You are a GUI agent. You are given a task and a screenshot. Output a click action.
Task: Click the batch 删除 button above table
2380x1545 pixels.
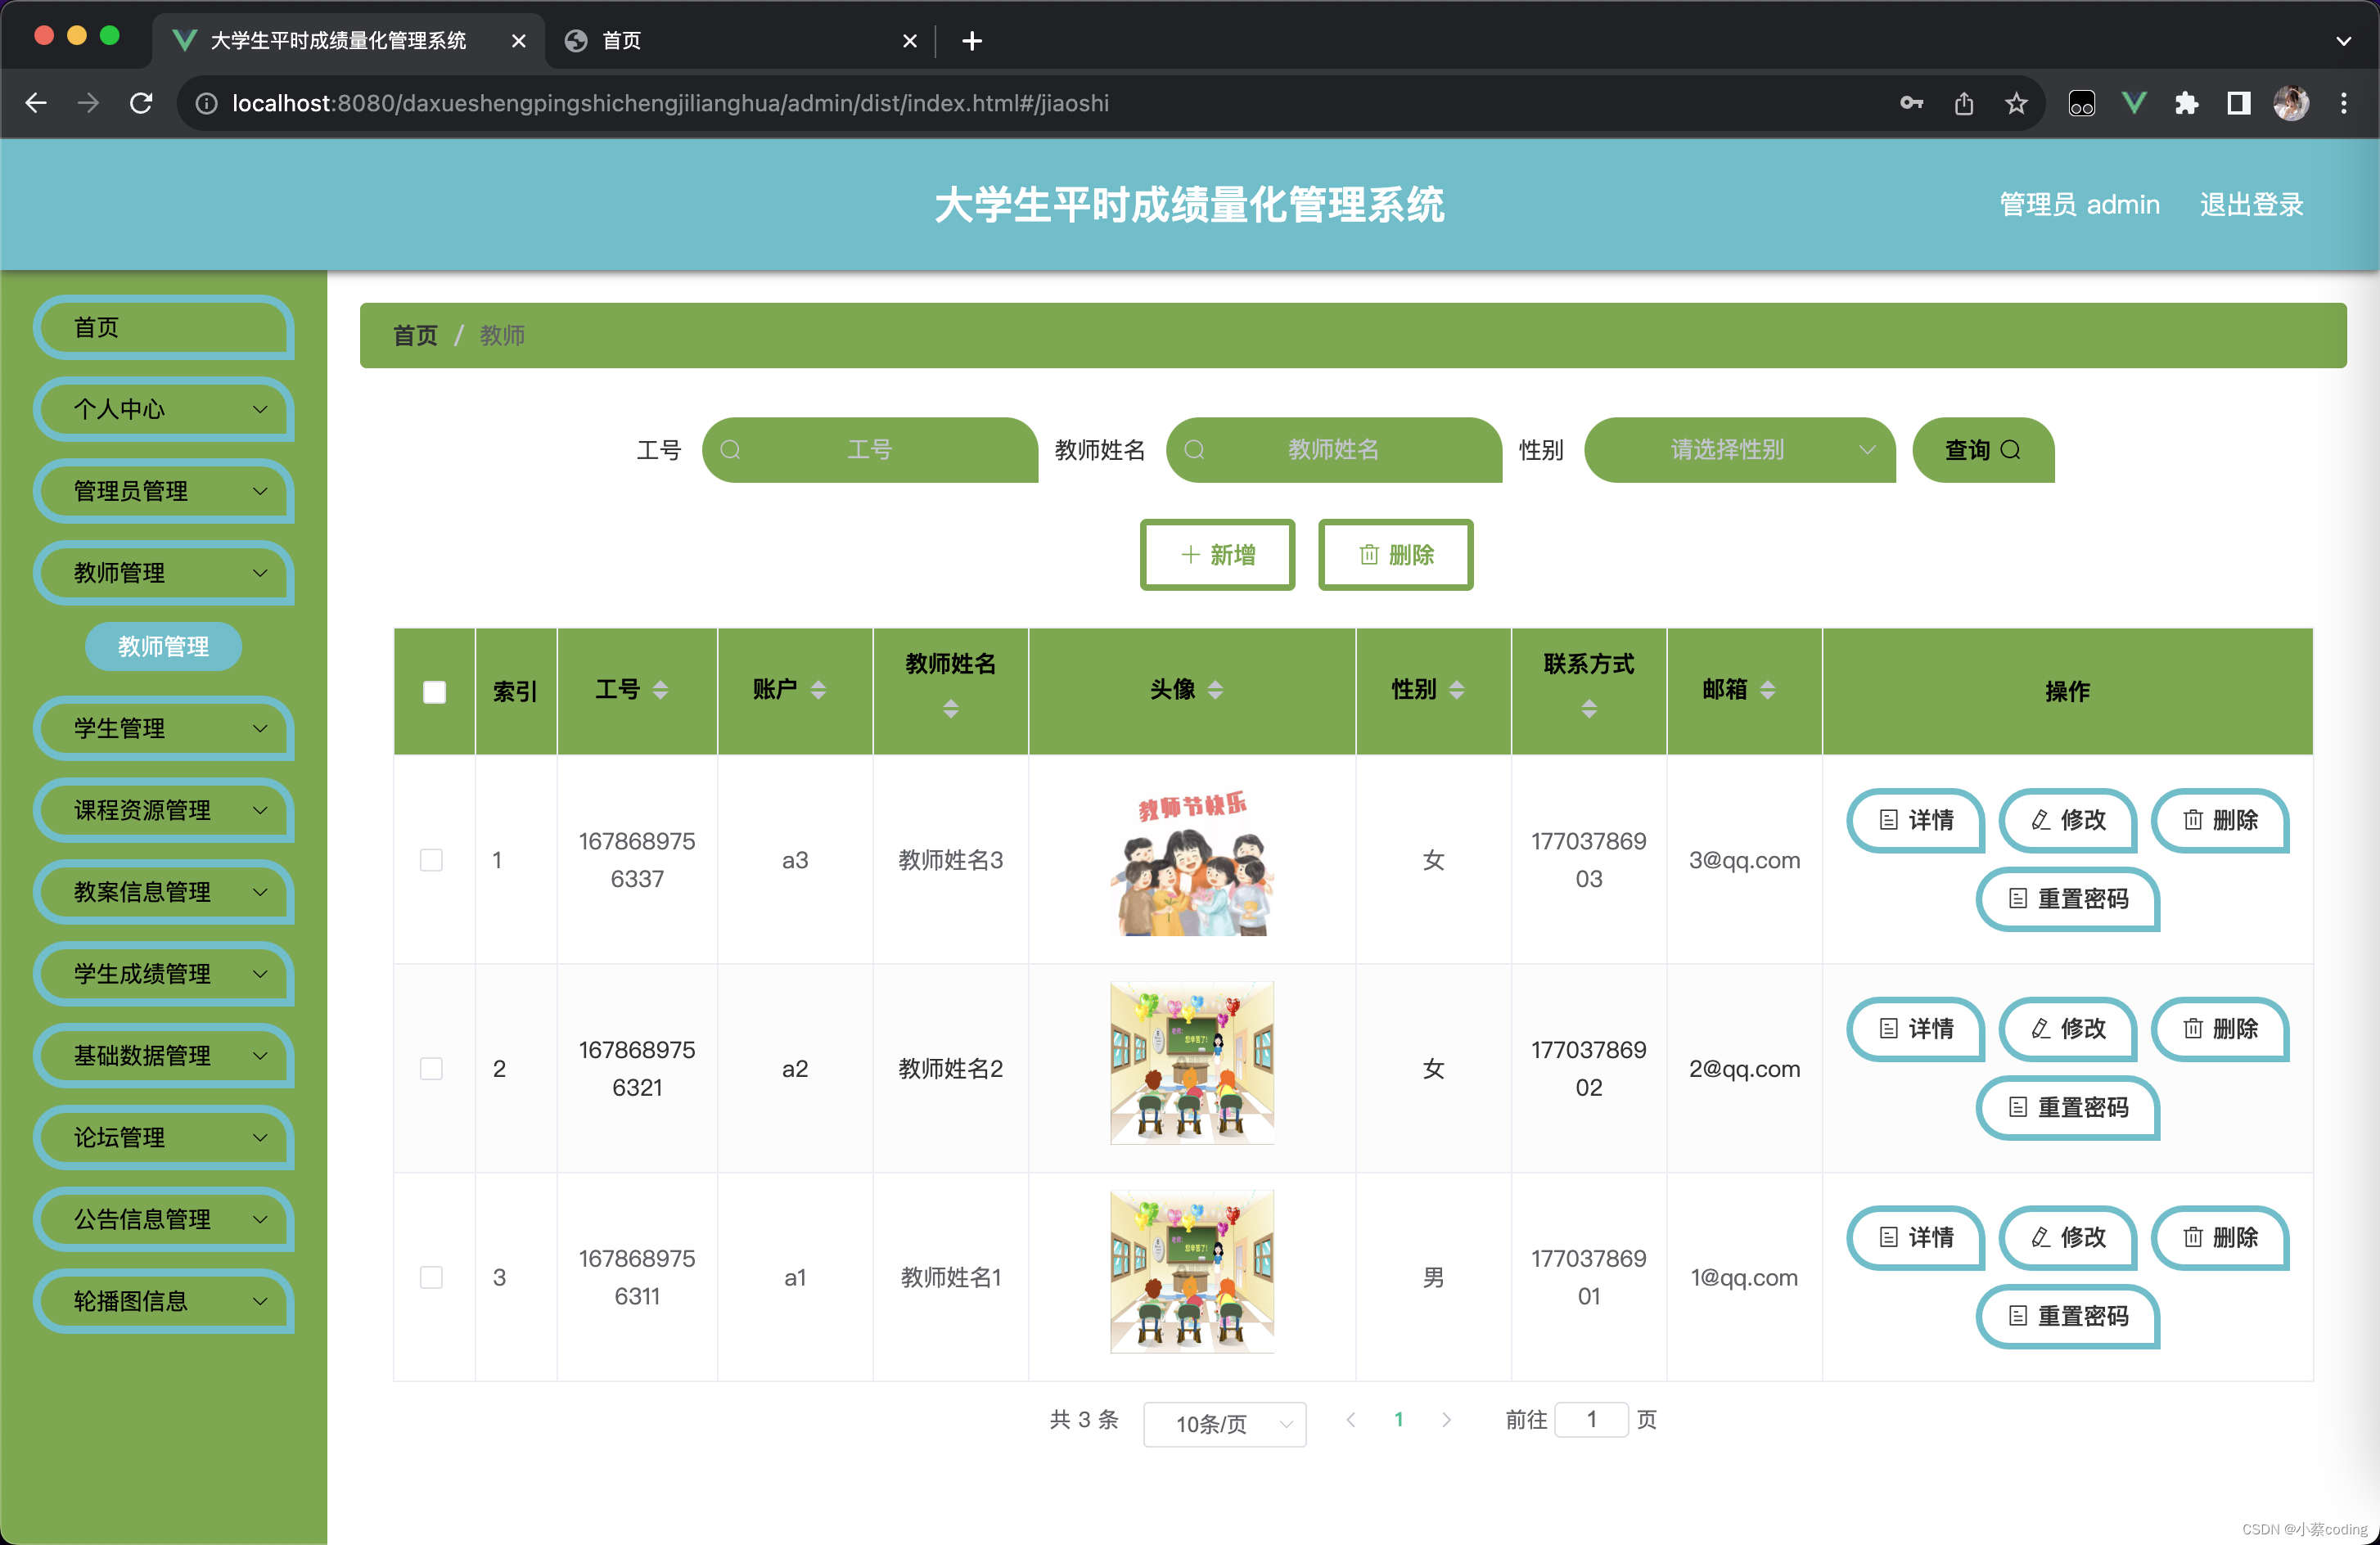click(1395, 555)
